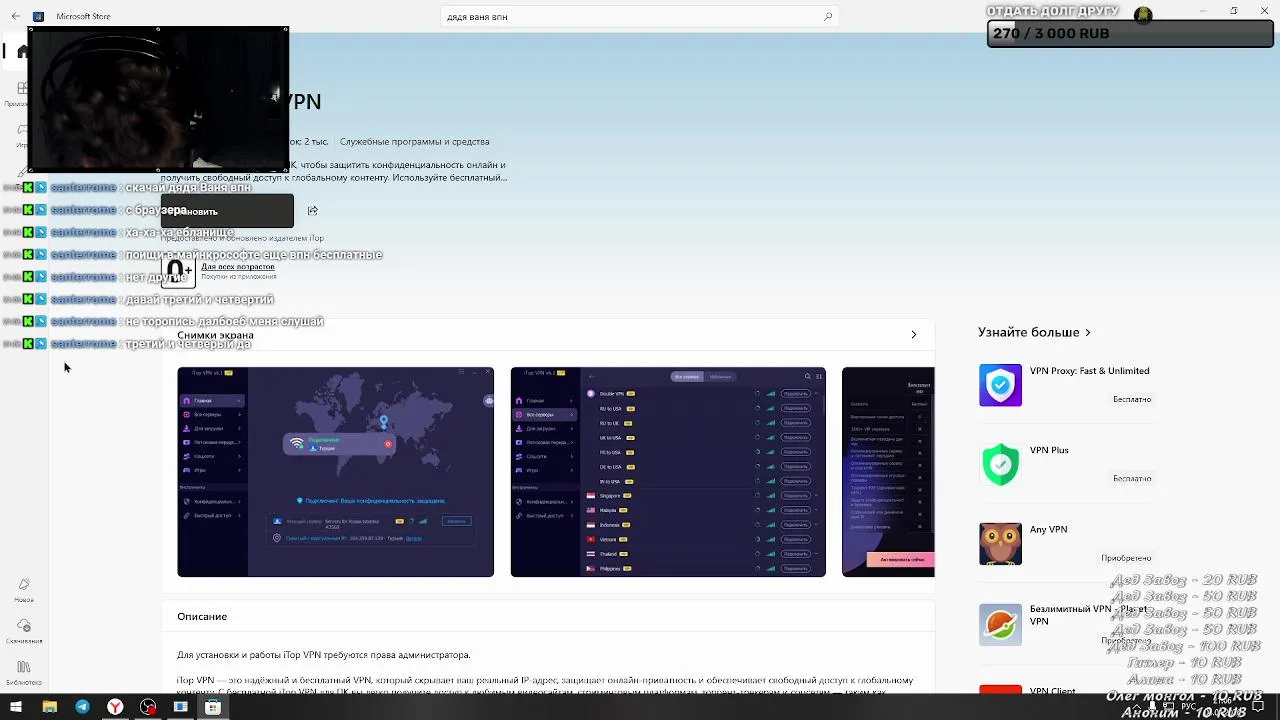Click VPN Proxy: Fast & Unlimited title
Image resolution: width=1280 pixels, height=720 pixels.
tap(1089, 371)
